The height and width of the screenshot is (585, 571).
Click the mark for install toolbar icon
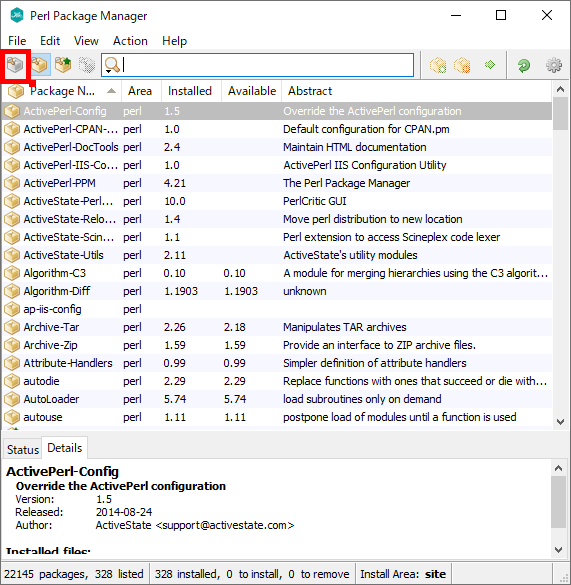tap(438, 65)
